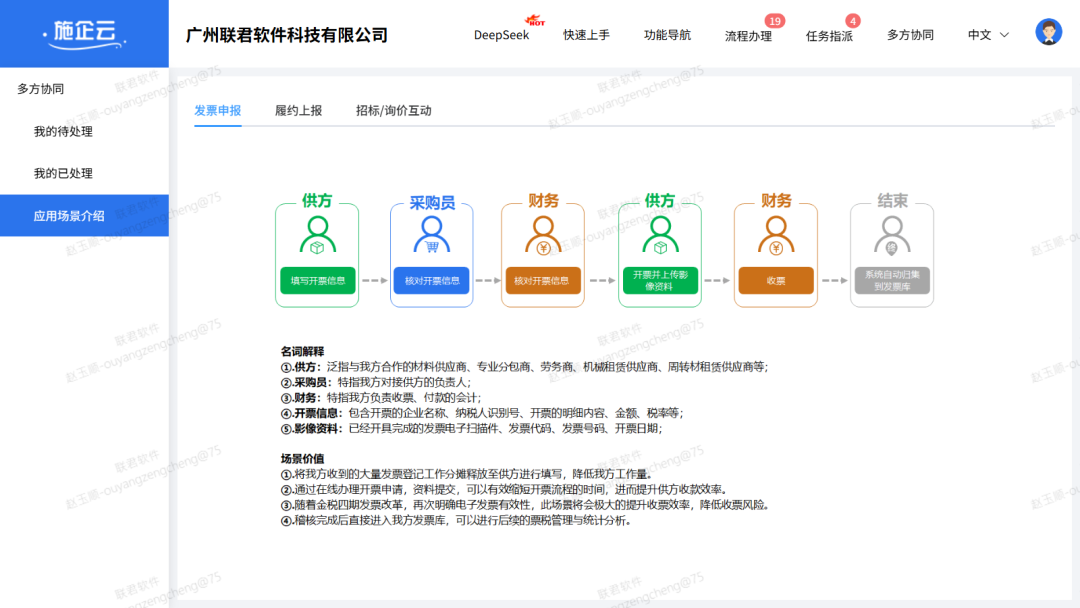Open 流程办理 in the top navigation
This screenshot has width=1080, height=608.
tap(748, 36)
